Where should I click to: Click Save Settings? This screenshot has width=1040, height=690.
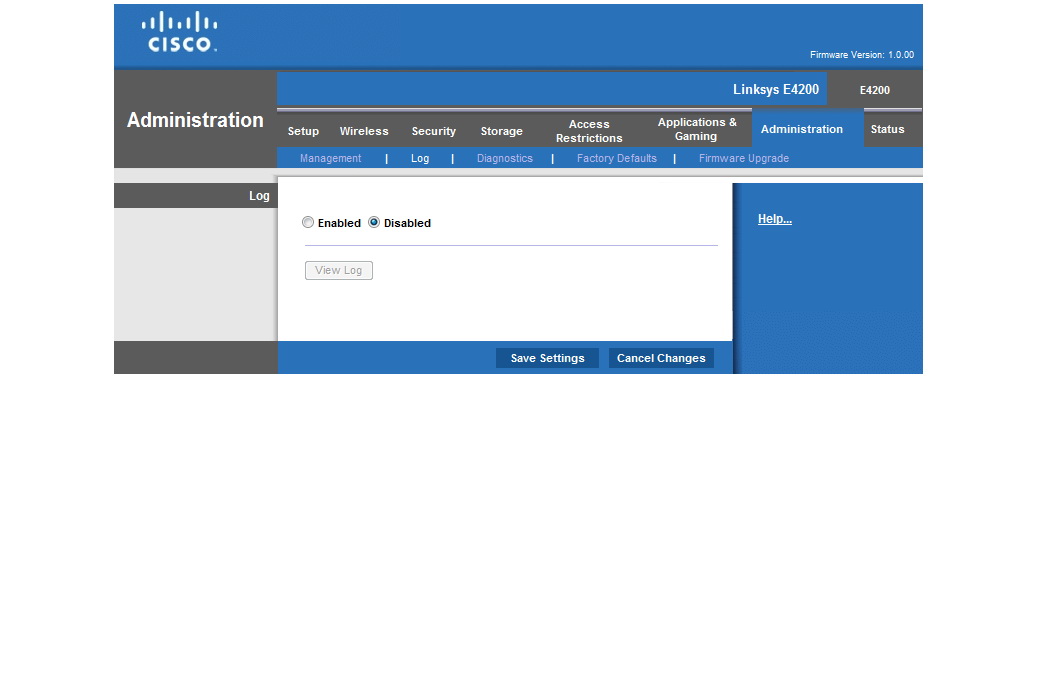[x=547, y=358]
